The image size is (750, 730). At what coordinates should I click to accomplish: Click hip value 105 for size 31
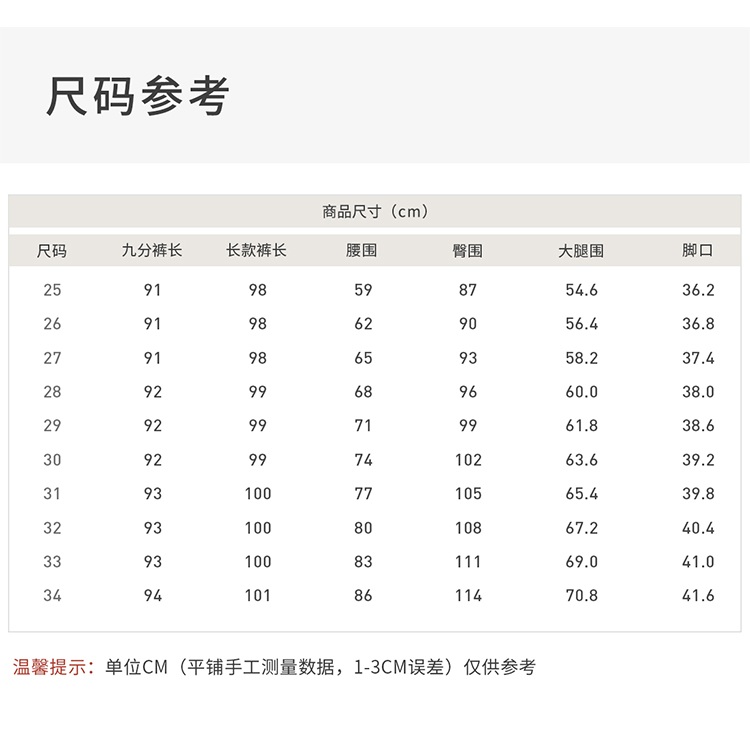point(468,494)
